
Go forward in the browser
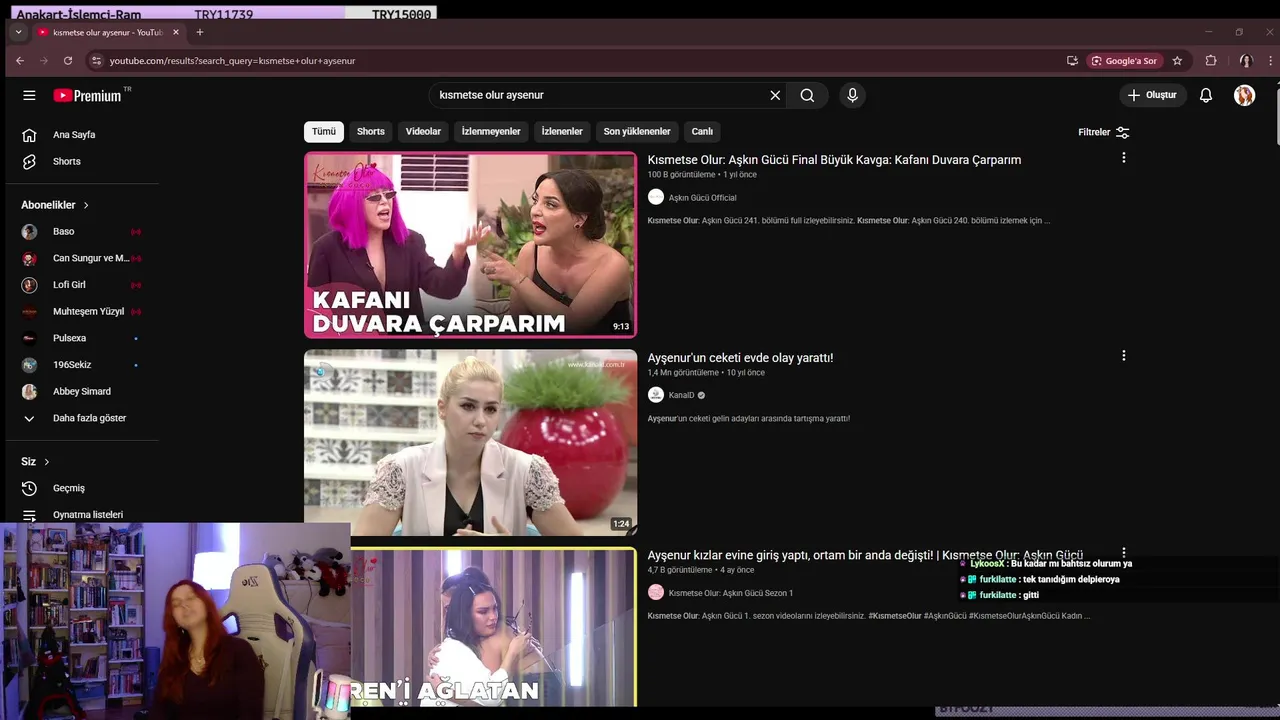(44, 61)
